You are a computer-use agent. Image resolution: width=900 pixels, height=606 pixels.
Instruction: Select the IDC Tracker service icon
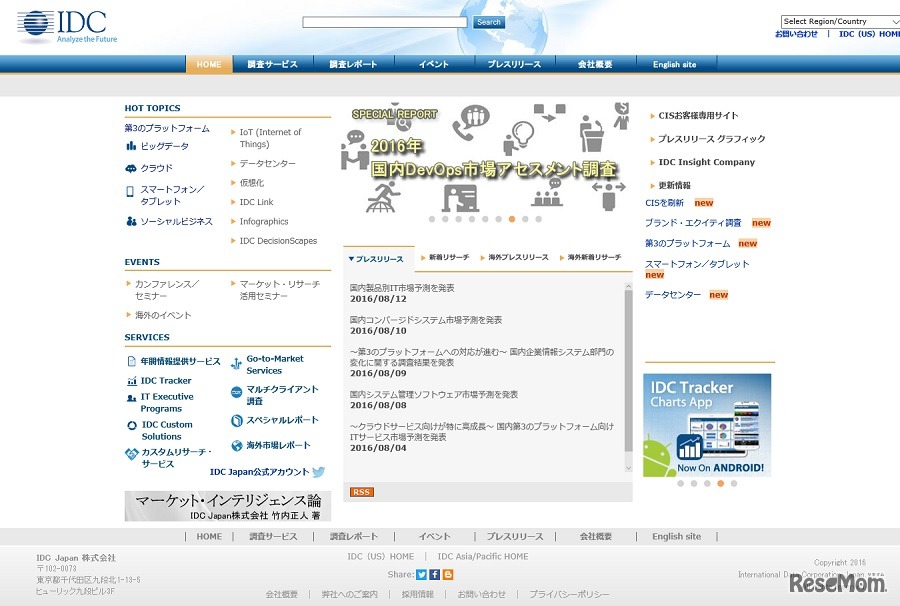[x=131, y=380]
